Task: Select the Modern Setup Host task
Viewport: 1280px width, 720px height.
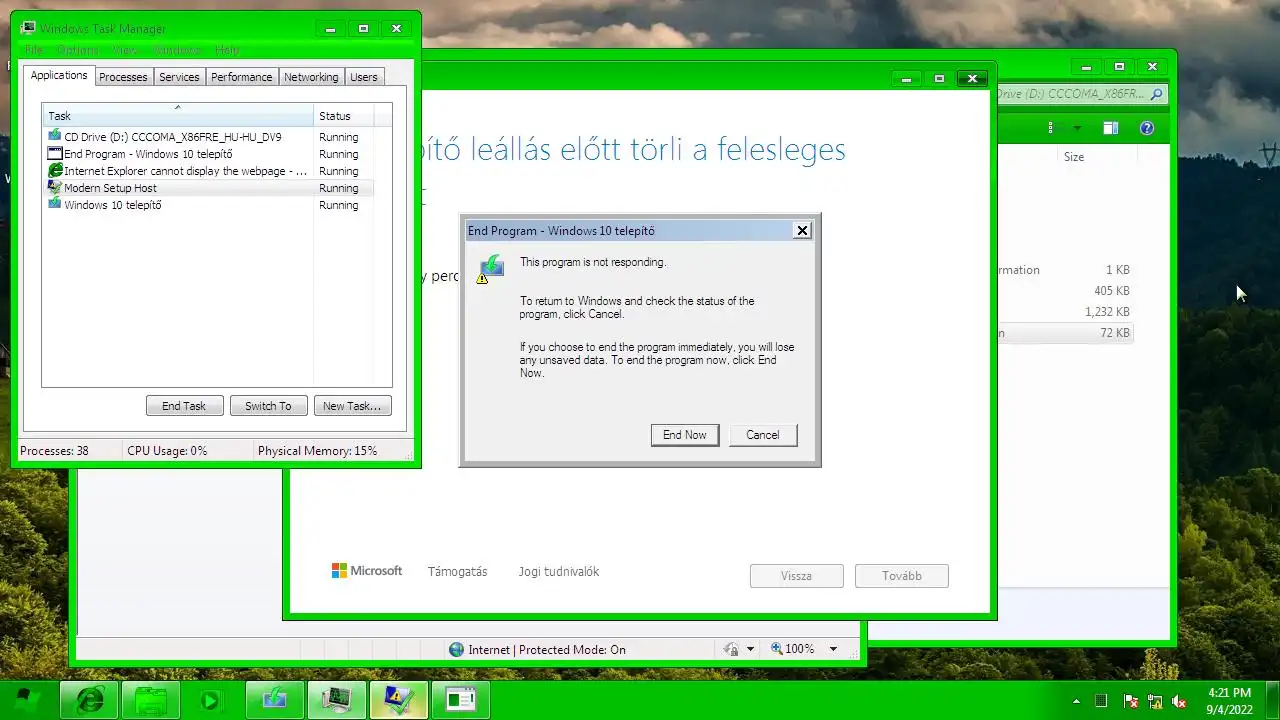Action: [x=208, y=188]
